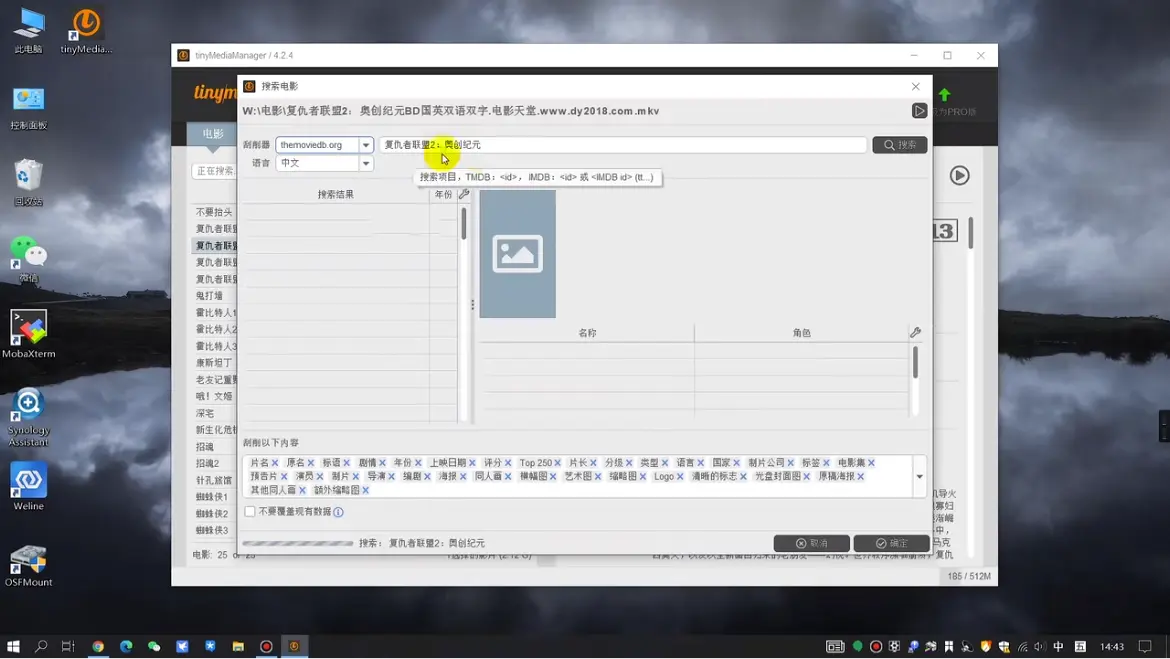The image size is (1170, 659).
Task: Remove the Logo tag from scrape list
Action: [x=680, y=477]
